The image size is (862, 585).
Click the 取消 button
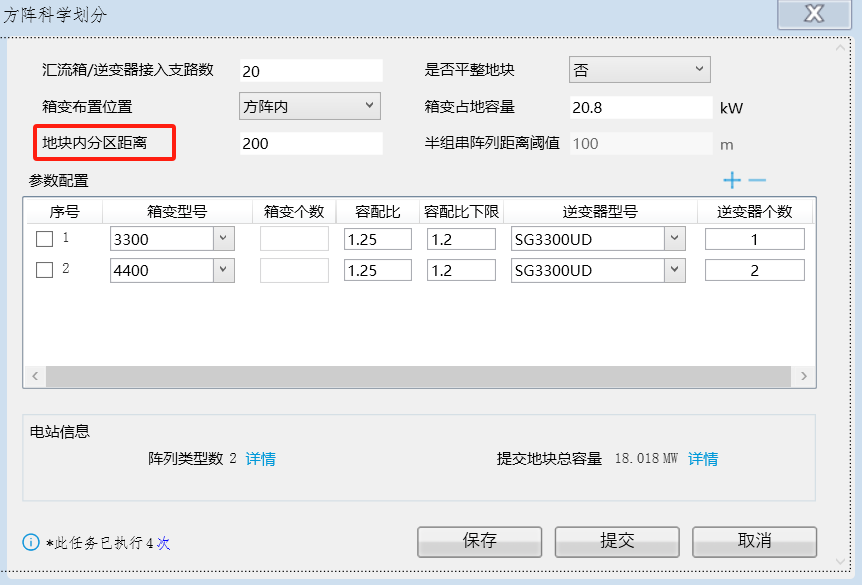tap(754, 541)
